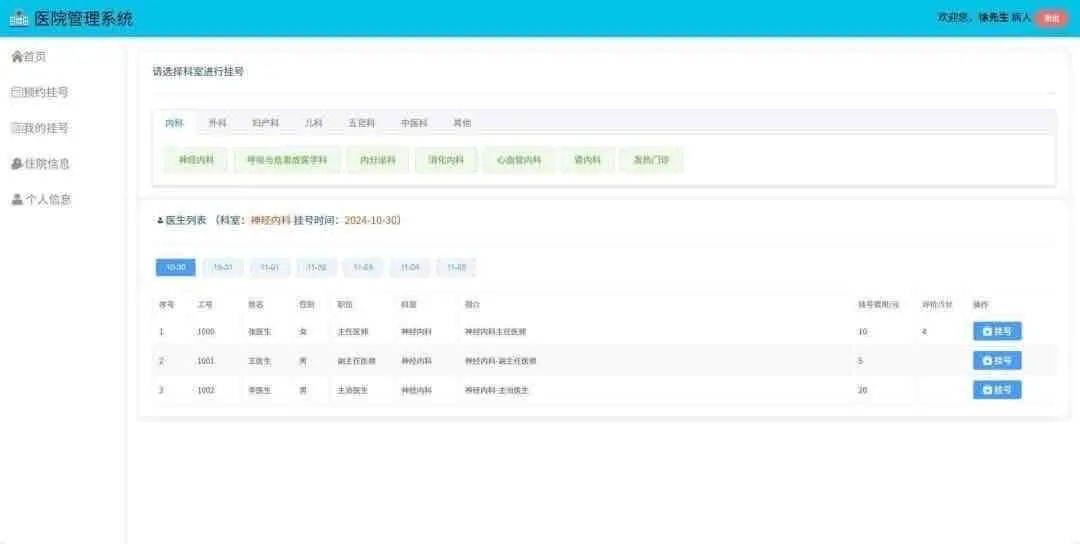
Task: Select the 10-31 date button
Action: pos(222,267)
